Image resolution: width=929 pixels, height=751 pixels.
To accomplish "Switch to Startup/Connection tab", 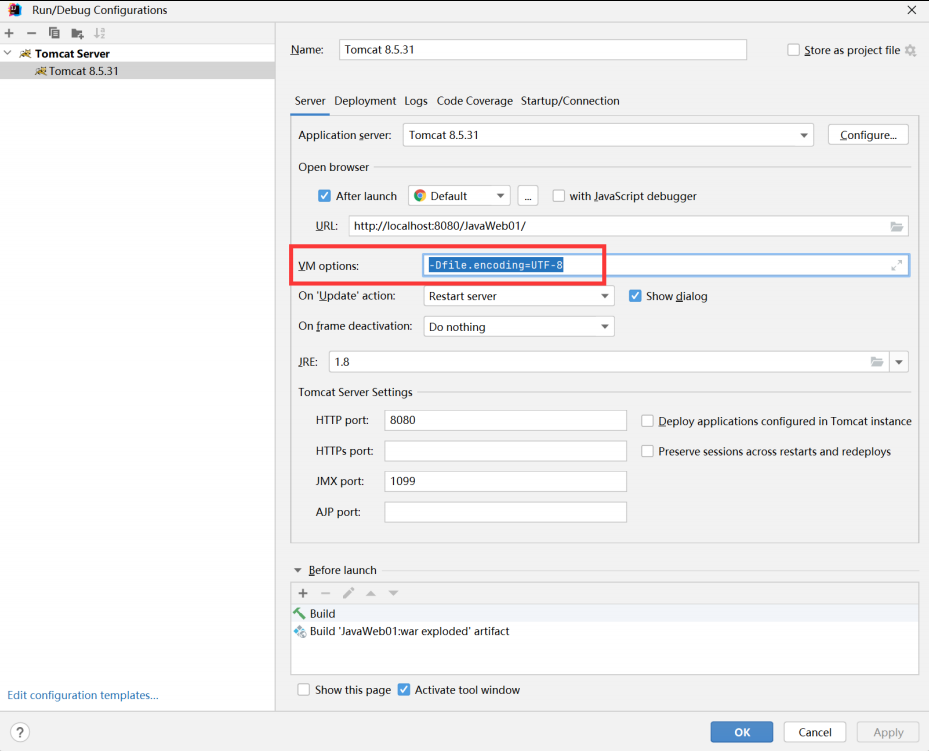I will 570,101.
